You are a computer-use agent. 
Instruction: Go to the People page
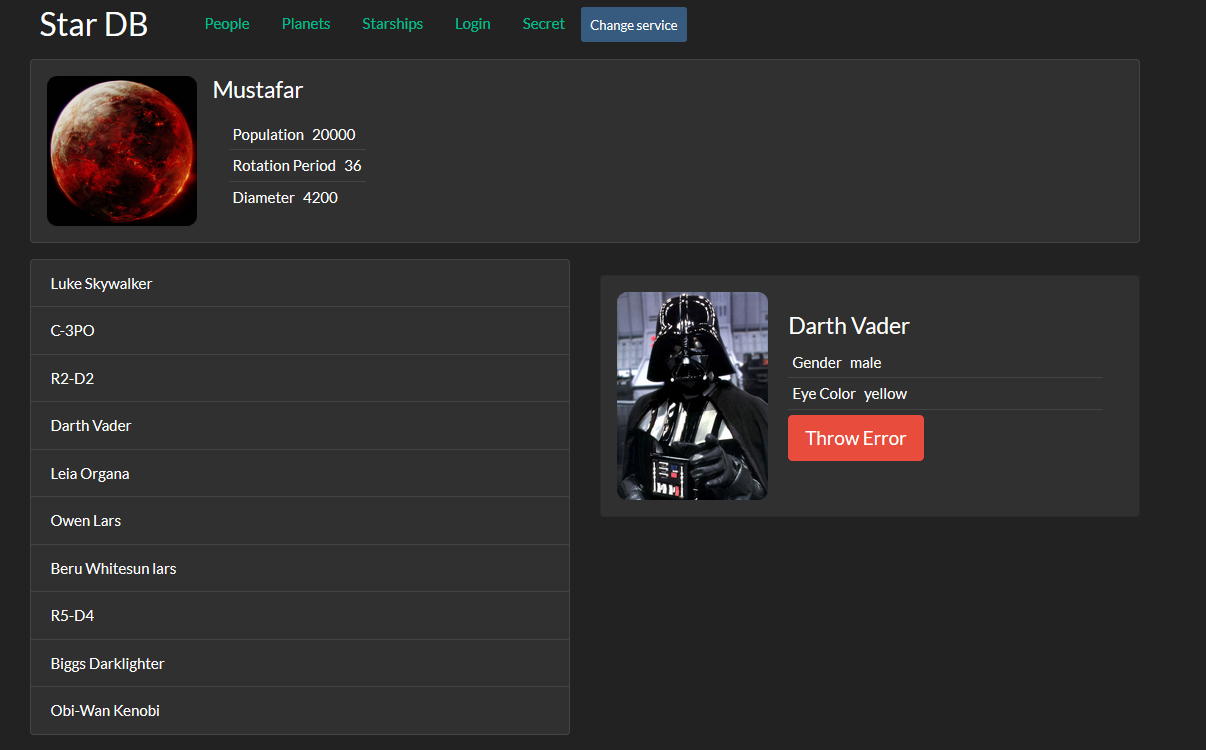(227, 24)
